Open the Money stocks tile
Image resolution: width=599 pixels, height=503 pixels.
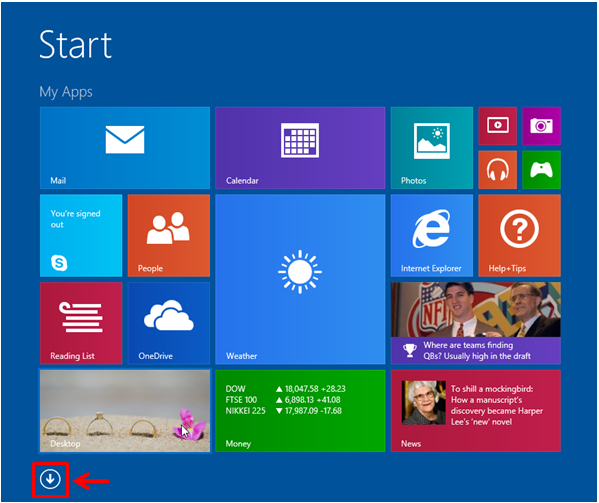click(300, 411)
